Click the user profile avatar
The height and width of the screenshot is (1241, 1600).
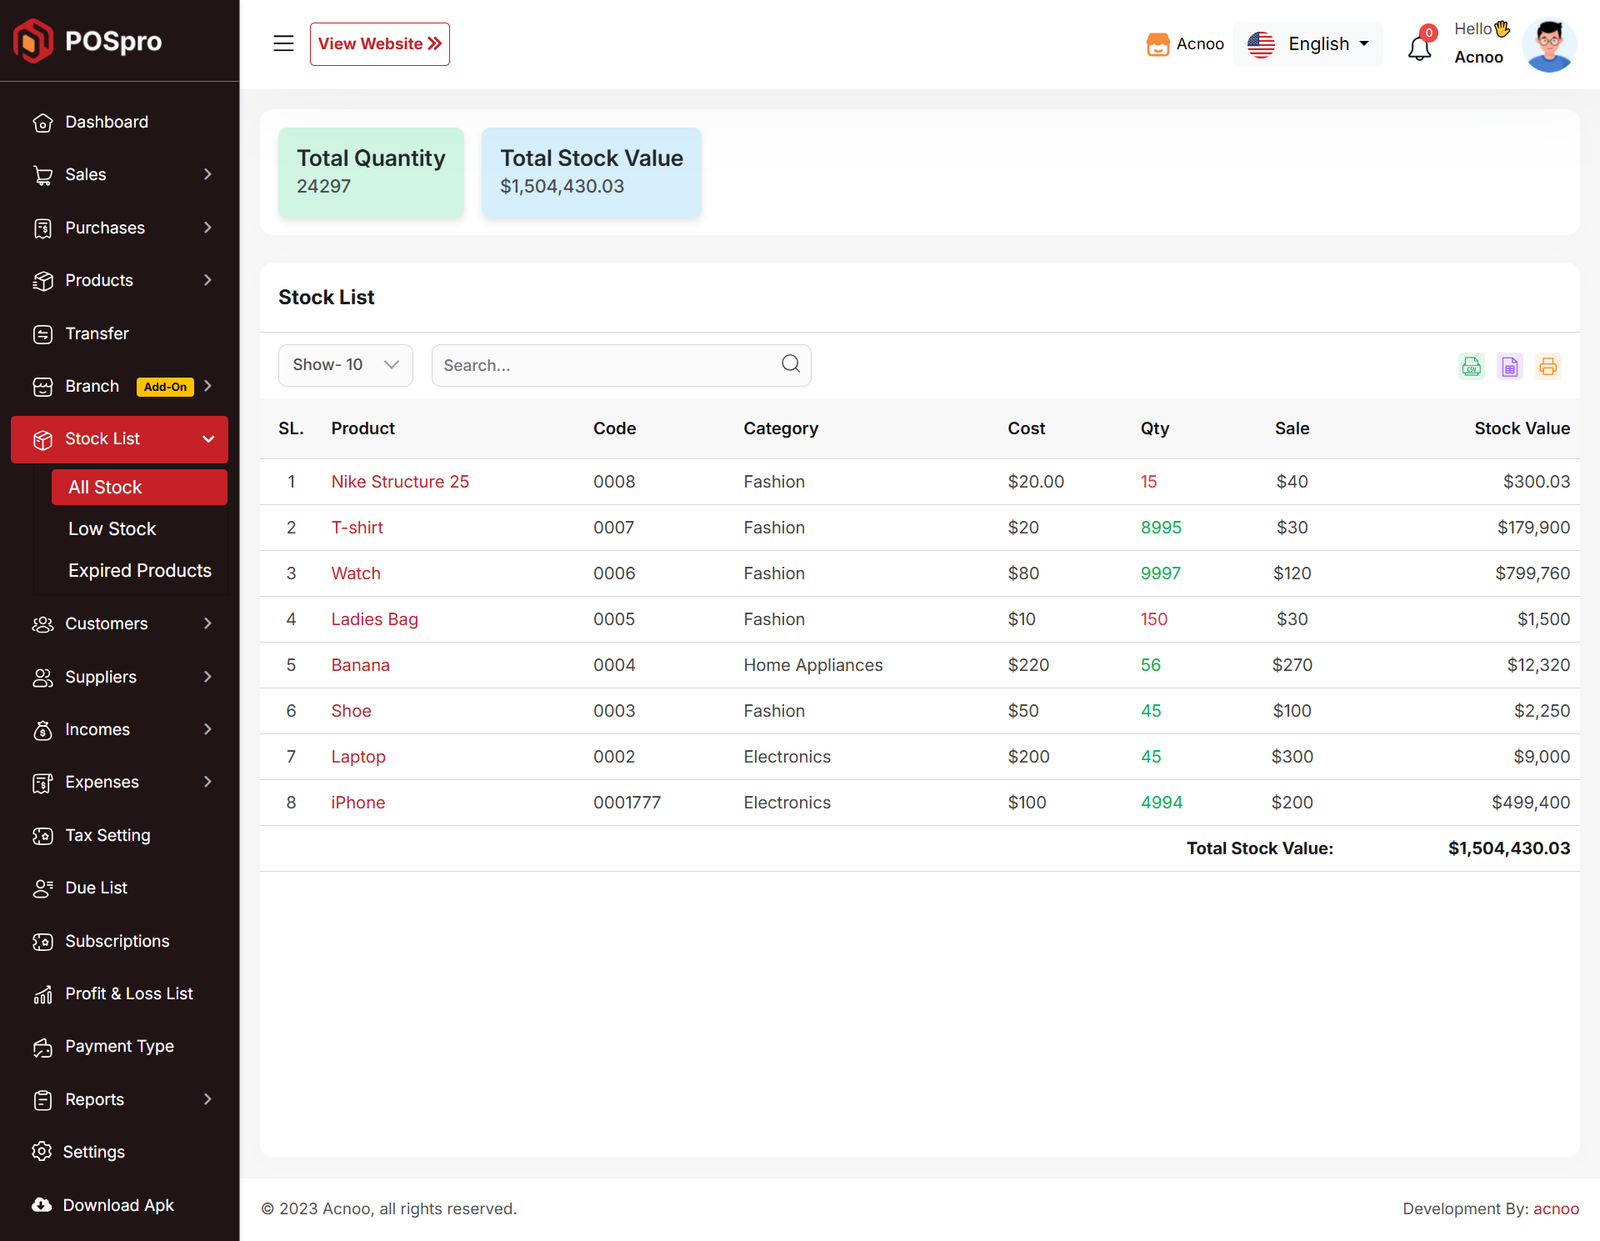pos(1548,45)
